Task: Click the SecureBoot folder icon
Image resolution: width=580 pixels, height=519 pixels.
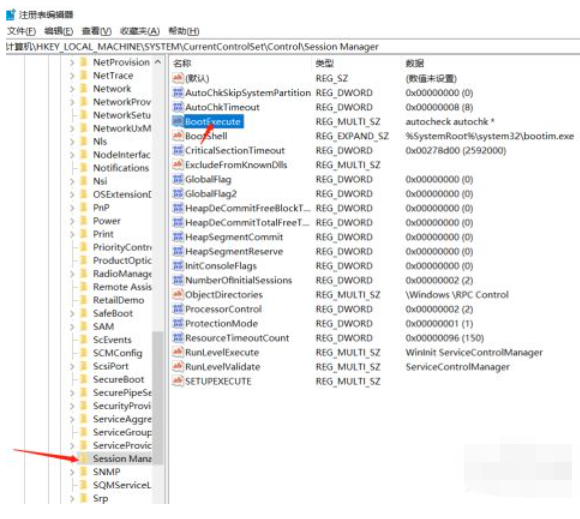Action: pyautogui.click(x=84, y=379)
